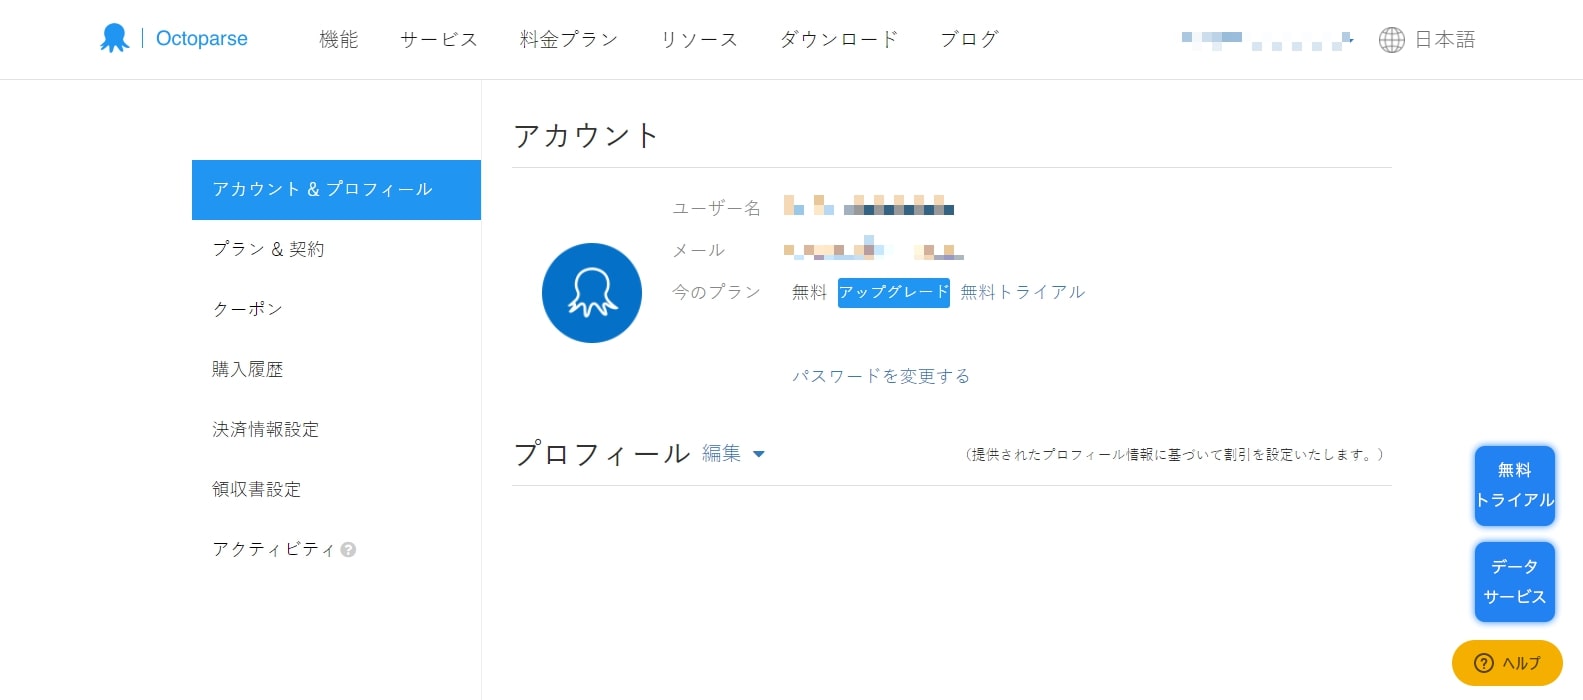Click the 無料トライアル link beside the plan
The width and height of the screenshot is (1583, 700).
pos(1022,292)
